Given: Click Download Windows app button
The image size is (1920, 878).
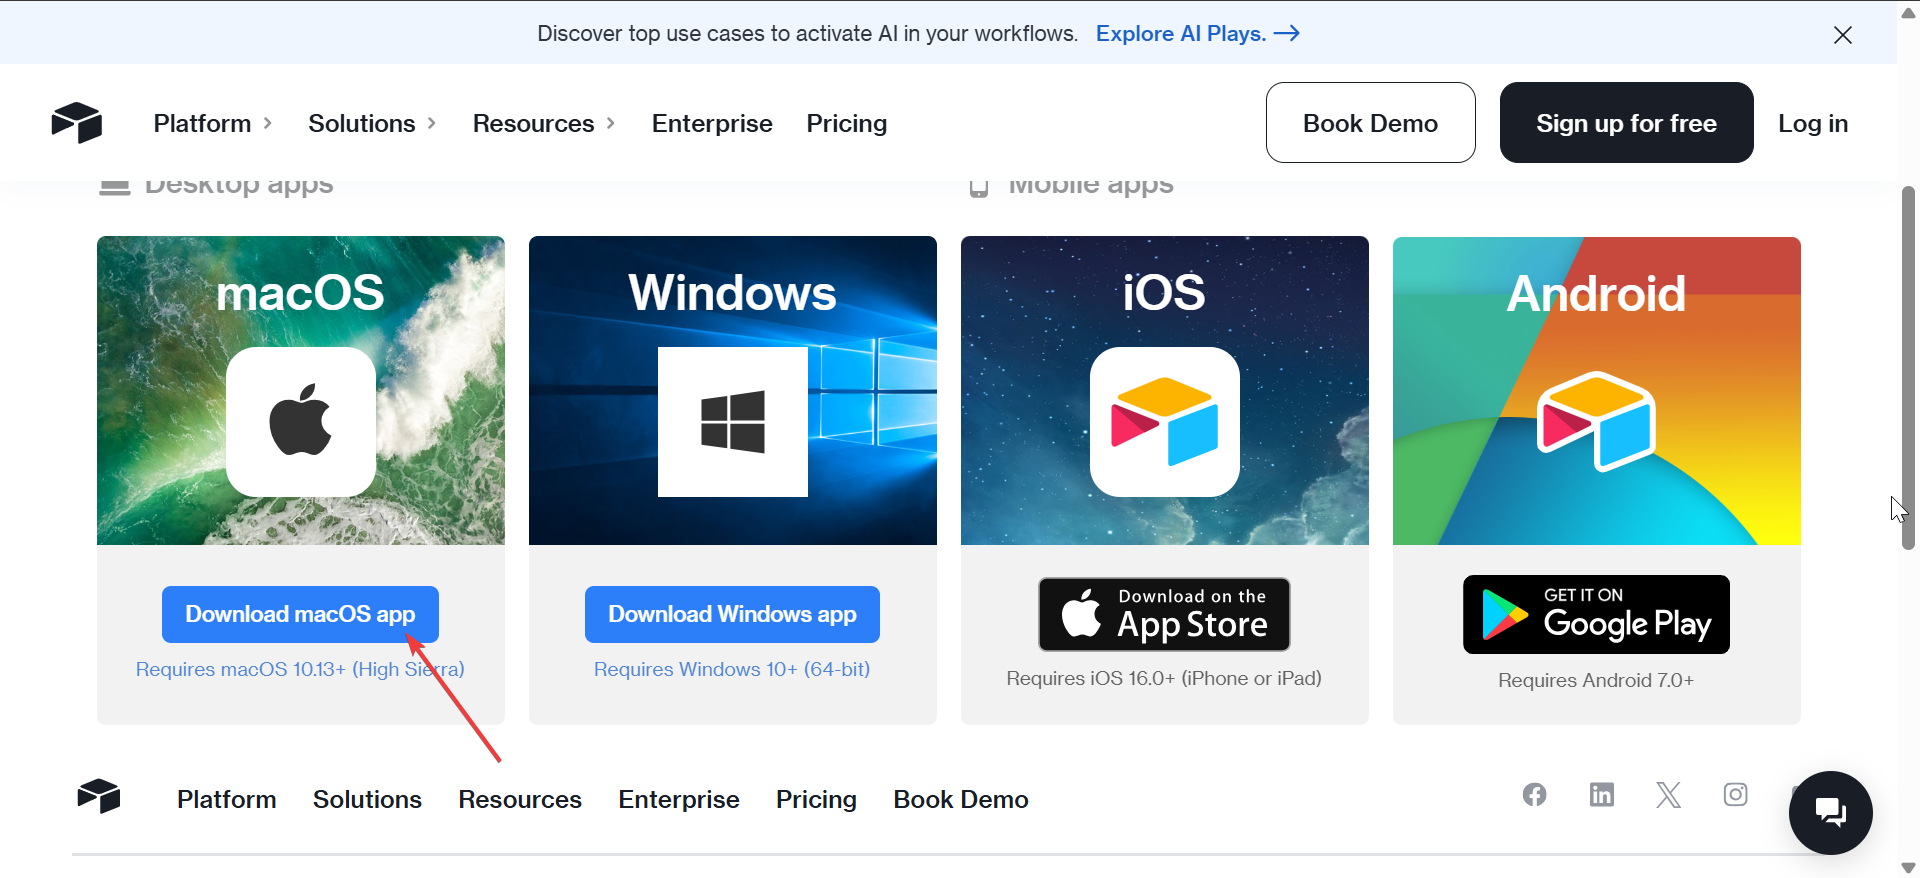Looking at the screenshot, I should (733, 614).
